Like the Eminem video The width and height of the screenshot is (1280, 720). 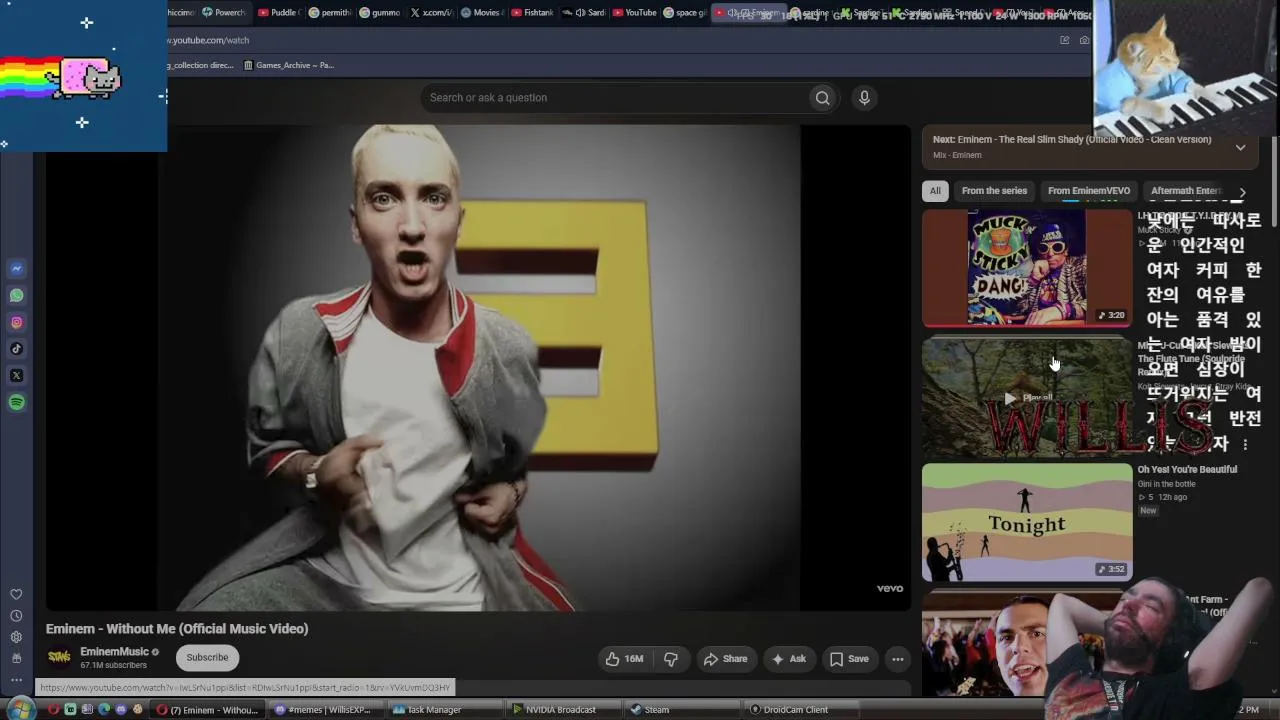point(624,659)
